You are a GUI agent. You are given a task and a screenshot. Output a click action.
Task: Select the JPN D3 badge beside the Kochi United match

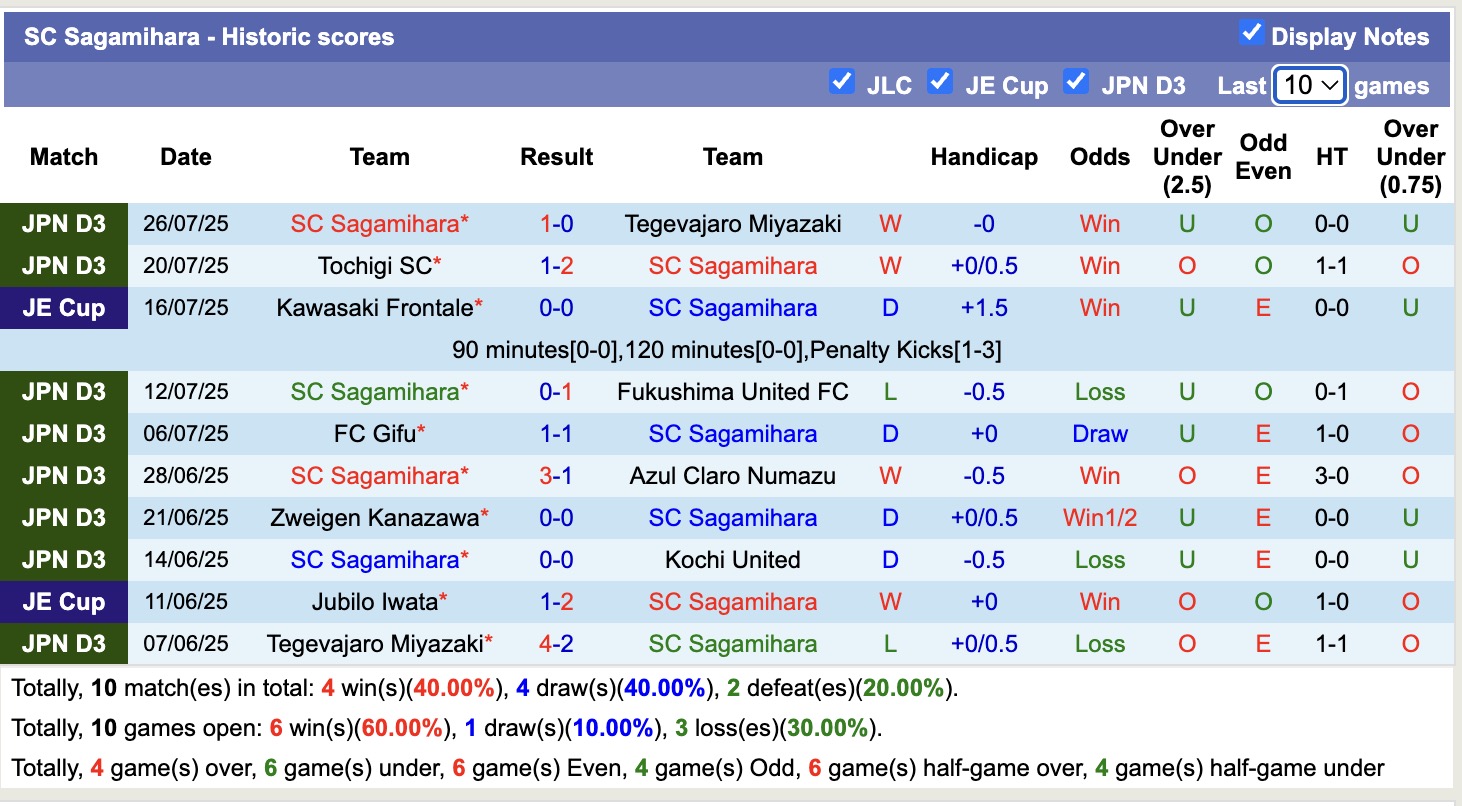[x=63, y=560]
